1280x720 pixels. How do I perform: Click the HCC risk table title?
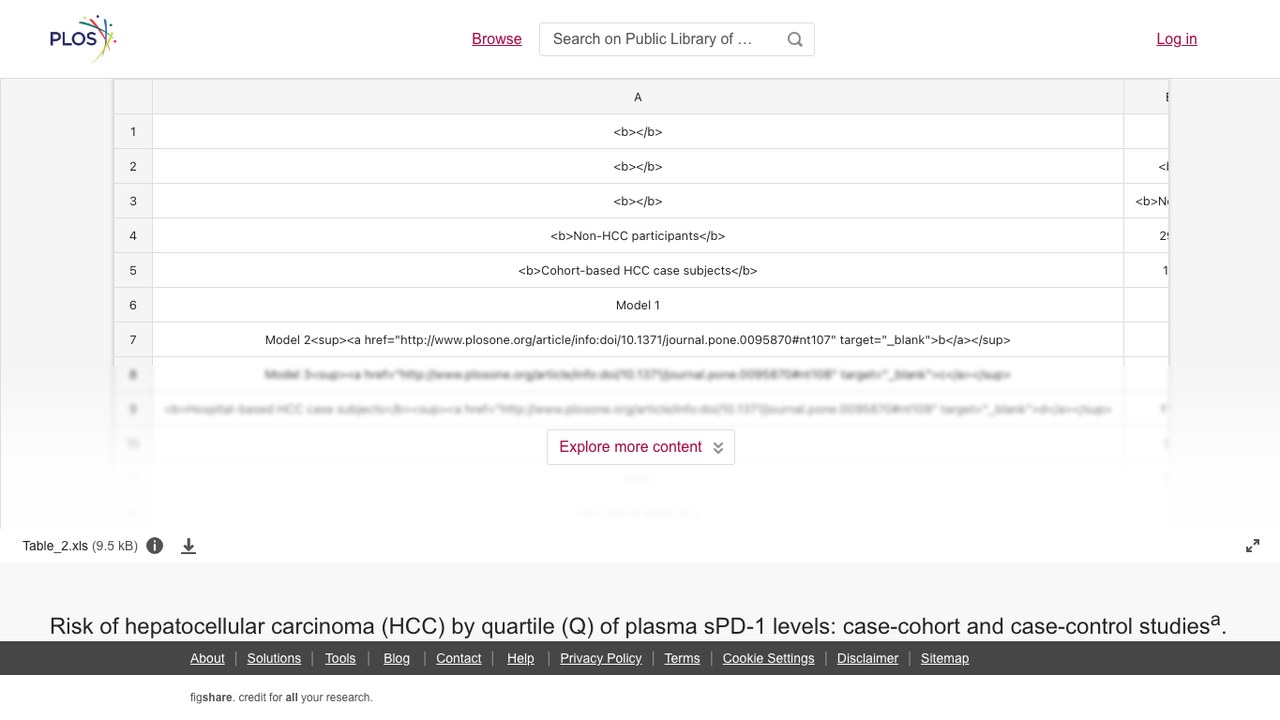pos(638,625)
